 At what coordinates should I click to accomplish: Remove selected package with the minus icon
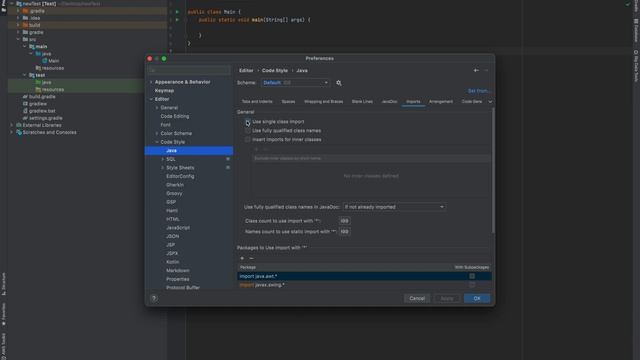(251, 258)
